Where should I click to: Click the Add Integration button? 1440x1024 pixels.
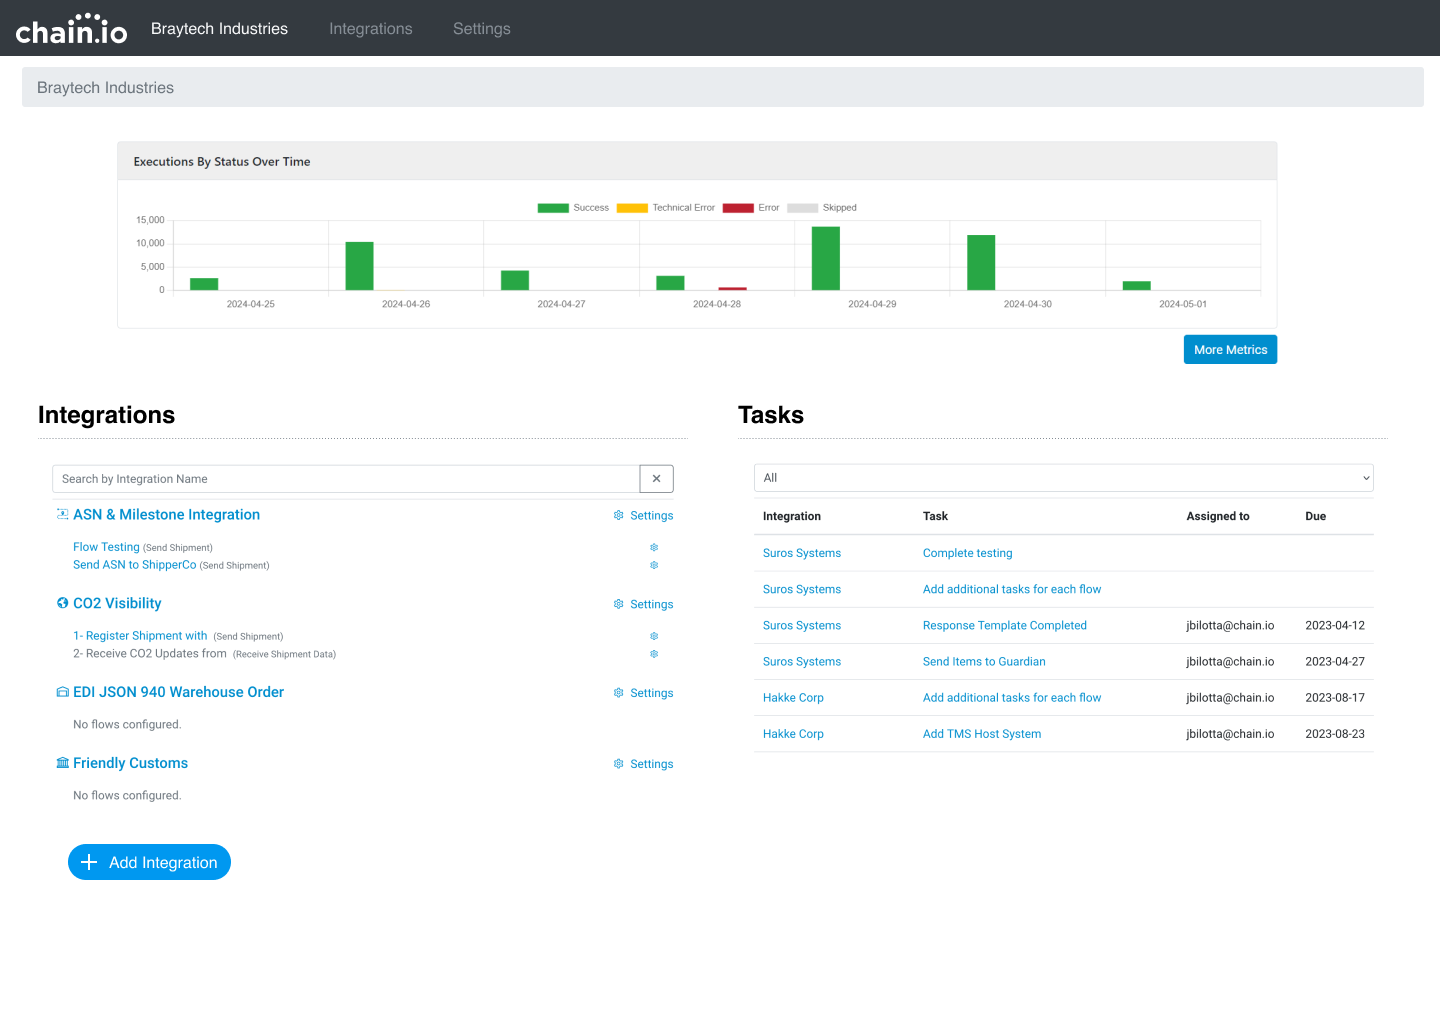[x=149, y=862]
